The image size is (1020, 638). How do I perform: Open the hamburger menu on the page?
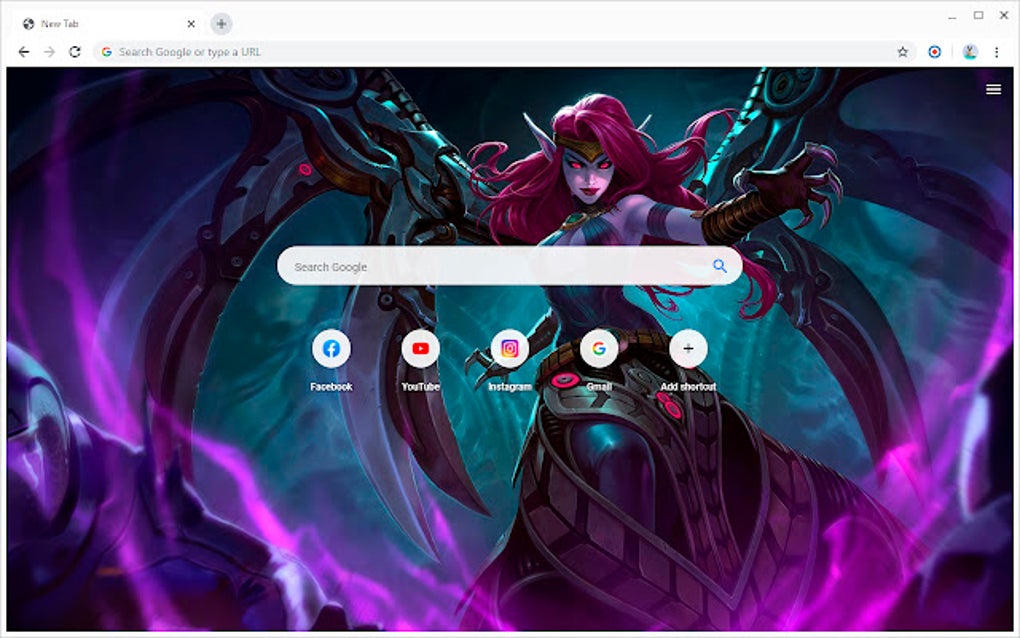click(993, 90)
